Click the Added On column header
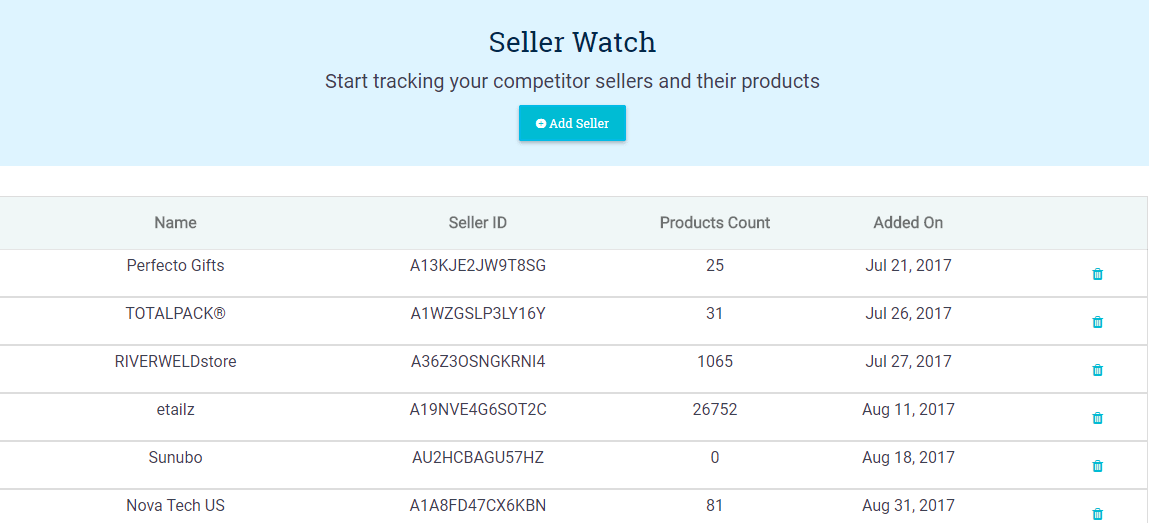Viewport: 1149px width, 523px height. point(908,223)
